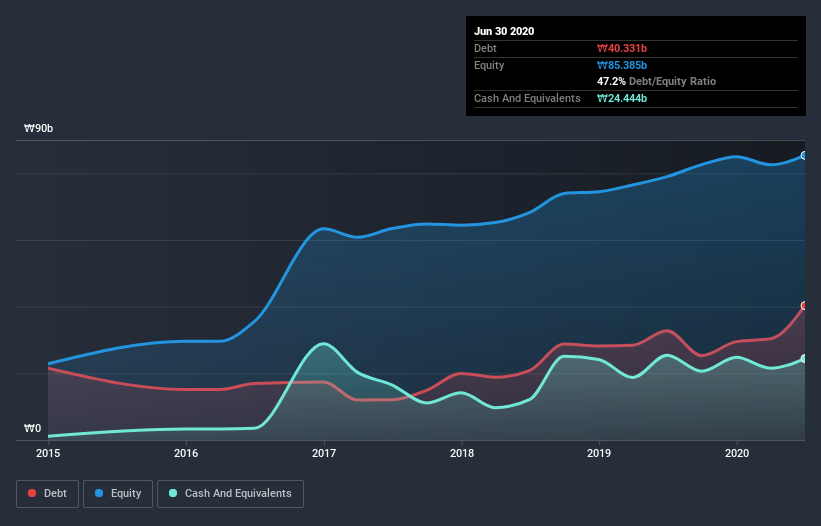Click the ₩90b y-axis label
Image resolution: width=821 pixels, height=526 pixels.
tap(39, 129)
